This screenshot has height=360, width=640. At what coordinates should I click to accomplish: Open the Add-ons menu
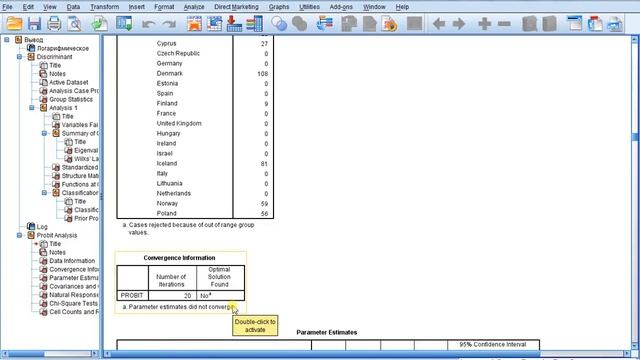pos(341,7)
